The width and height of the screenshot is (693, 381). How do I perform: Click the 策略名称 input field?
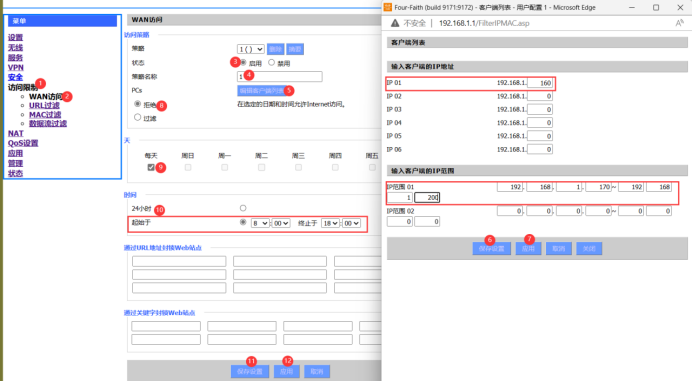click(x=280, y=76)
